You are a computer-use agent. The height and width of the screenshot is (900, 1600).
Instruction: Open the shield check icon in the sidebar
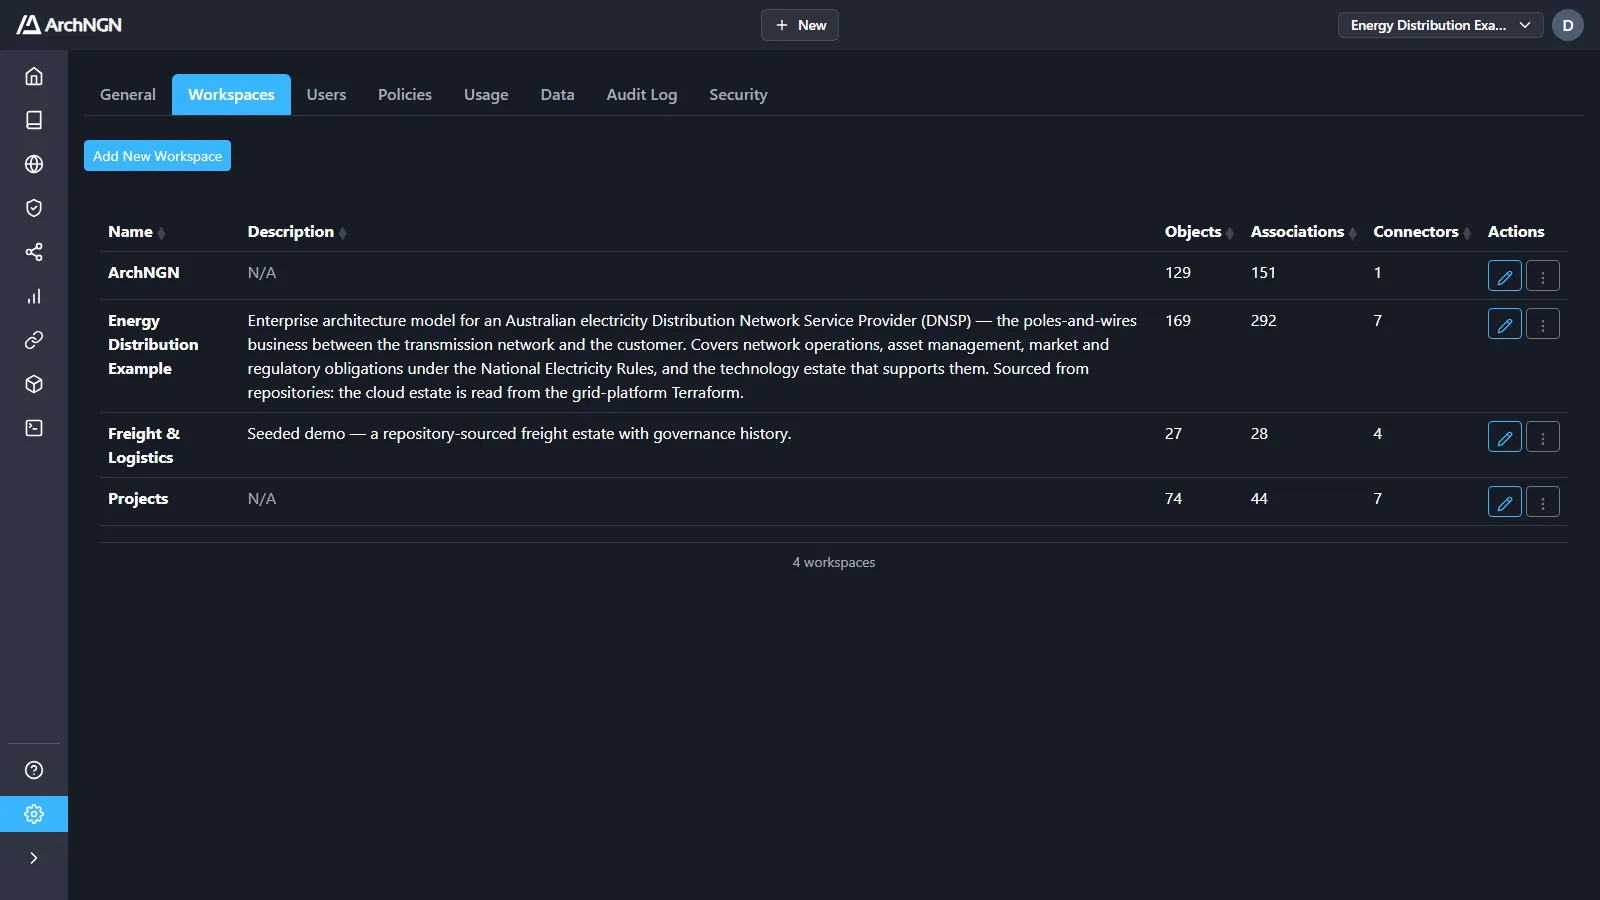pos(34,208)
